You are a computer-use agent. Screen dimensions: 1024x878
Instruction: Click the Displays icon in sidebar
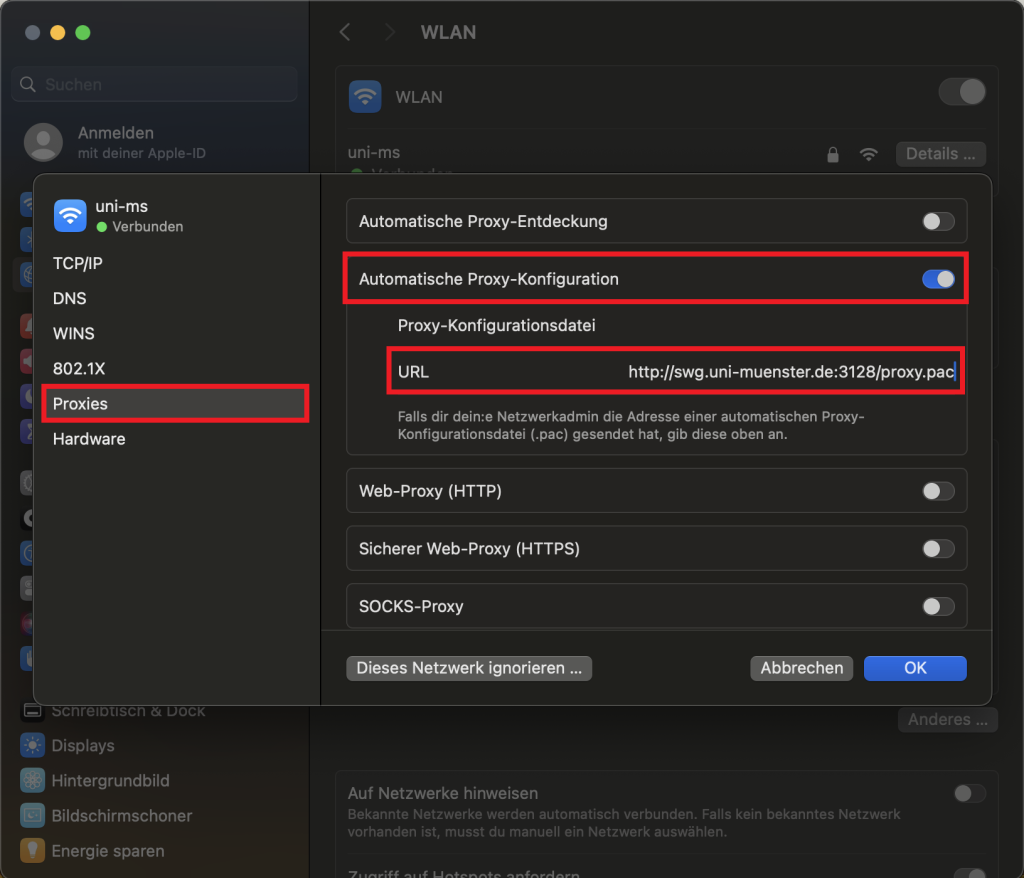[33, 746]
